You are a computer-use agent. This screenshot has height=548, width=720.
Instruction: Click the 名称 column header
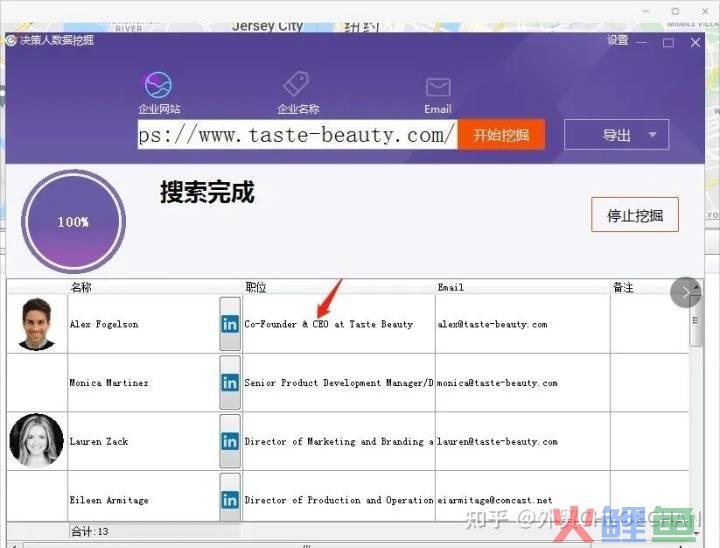(81, 287)
